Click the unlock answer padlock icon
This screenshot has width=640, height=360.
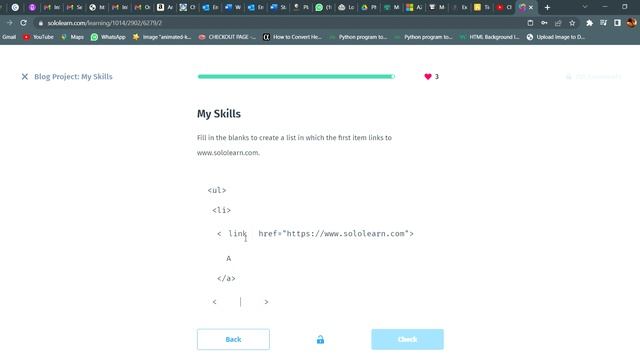(320, 340)
